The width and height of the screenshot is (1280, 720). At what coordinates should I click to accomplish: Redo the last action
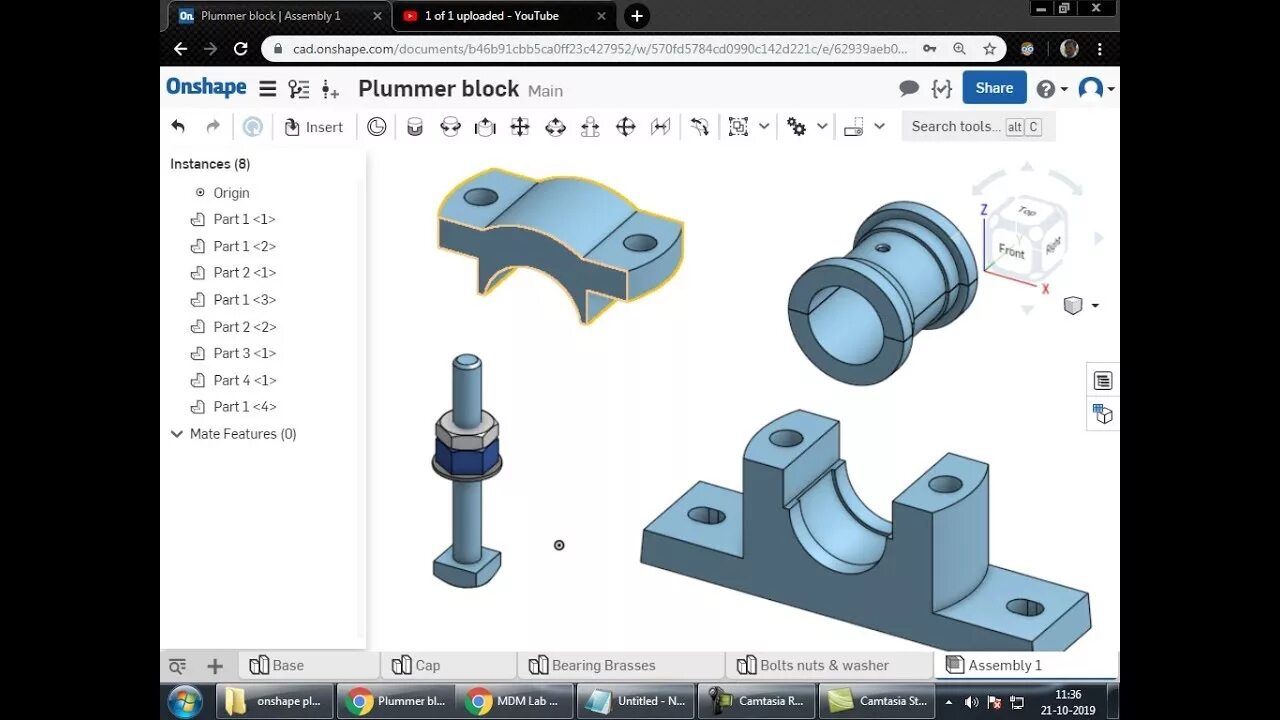213,126
